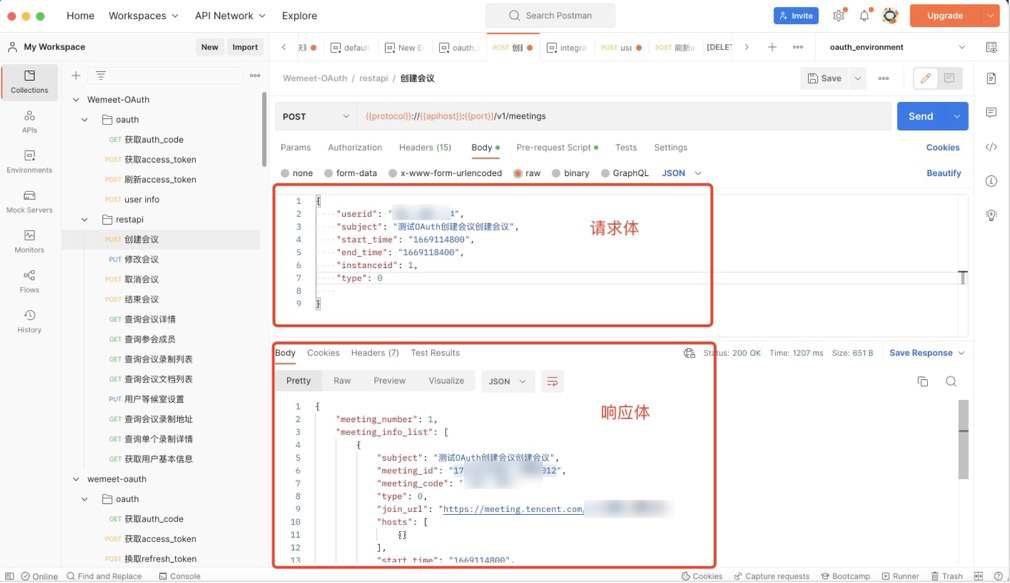Open the History sidebar panel
Viewport: 1010px width, 583px height.
click(x=30, y=321)
